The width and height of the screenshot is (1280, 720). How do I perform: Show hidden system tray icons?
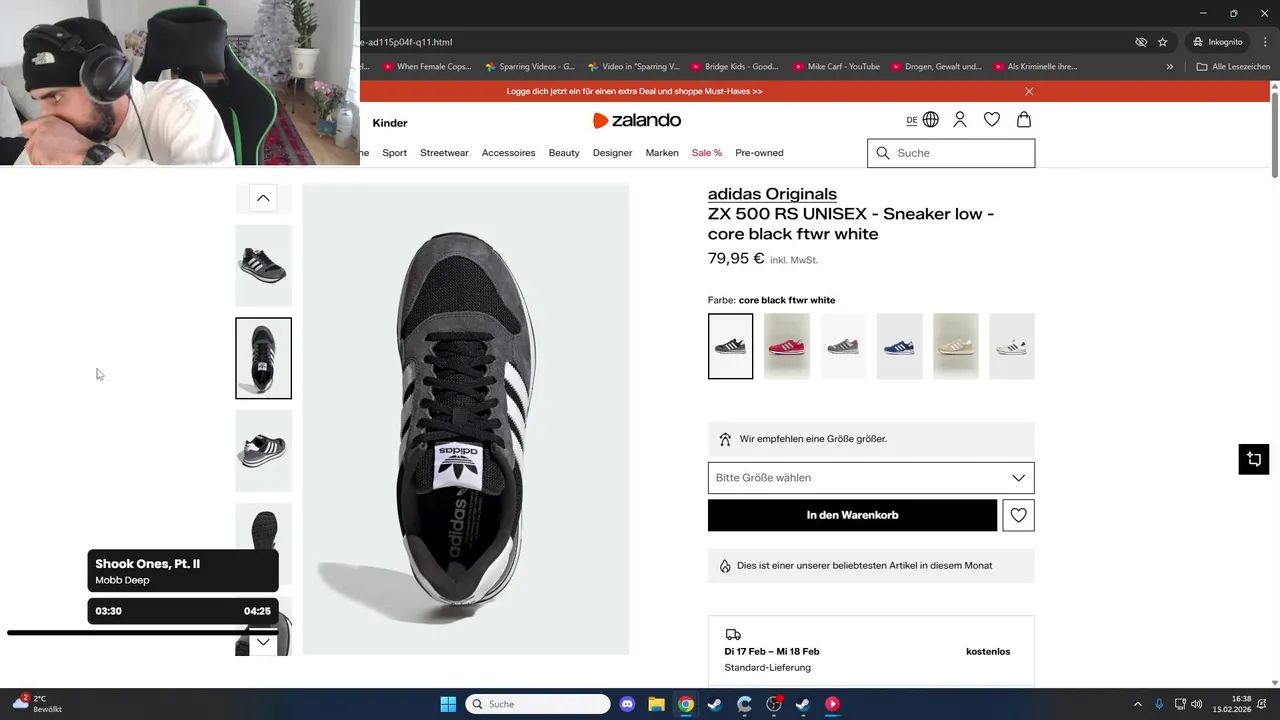point(1137,704)
